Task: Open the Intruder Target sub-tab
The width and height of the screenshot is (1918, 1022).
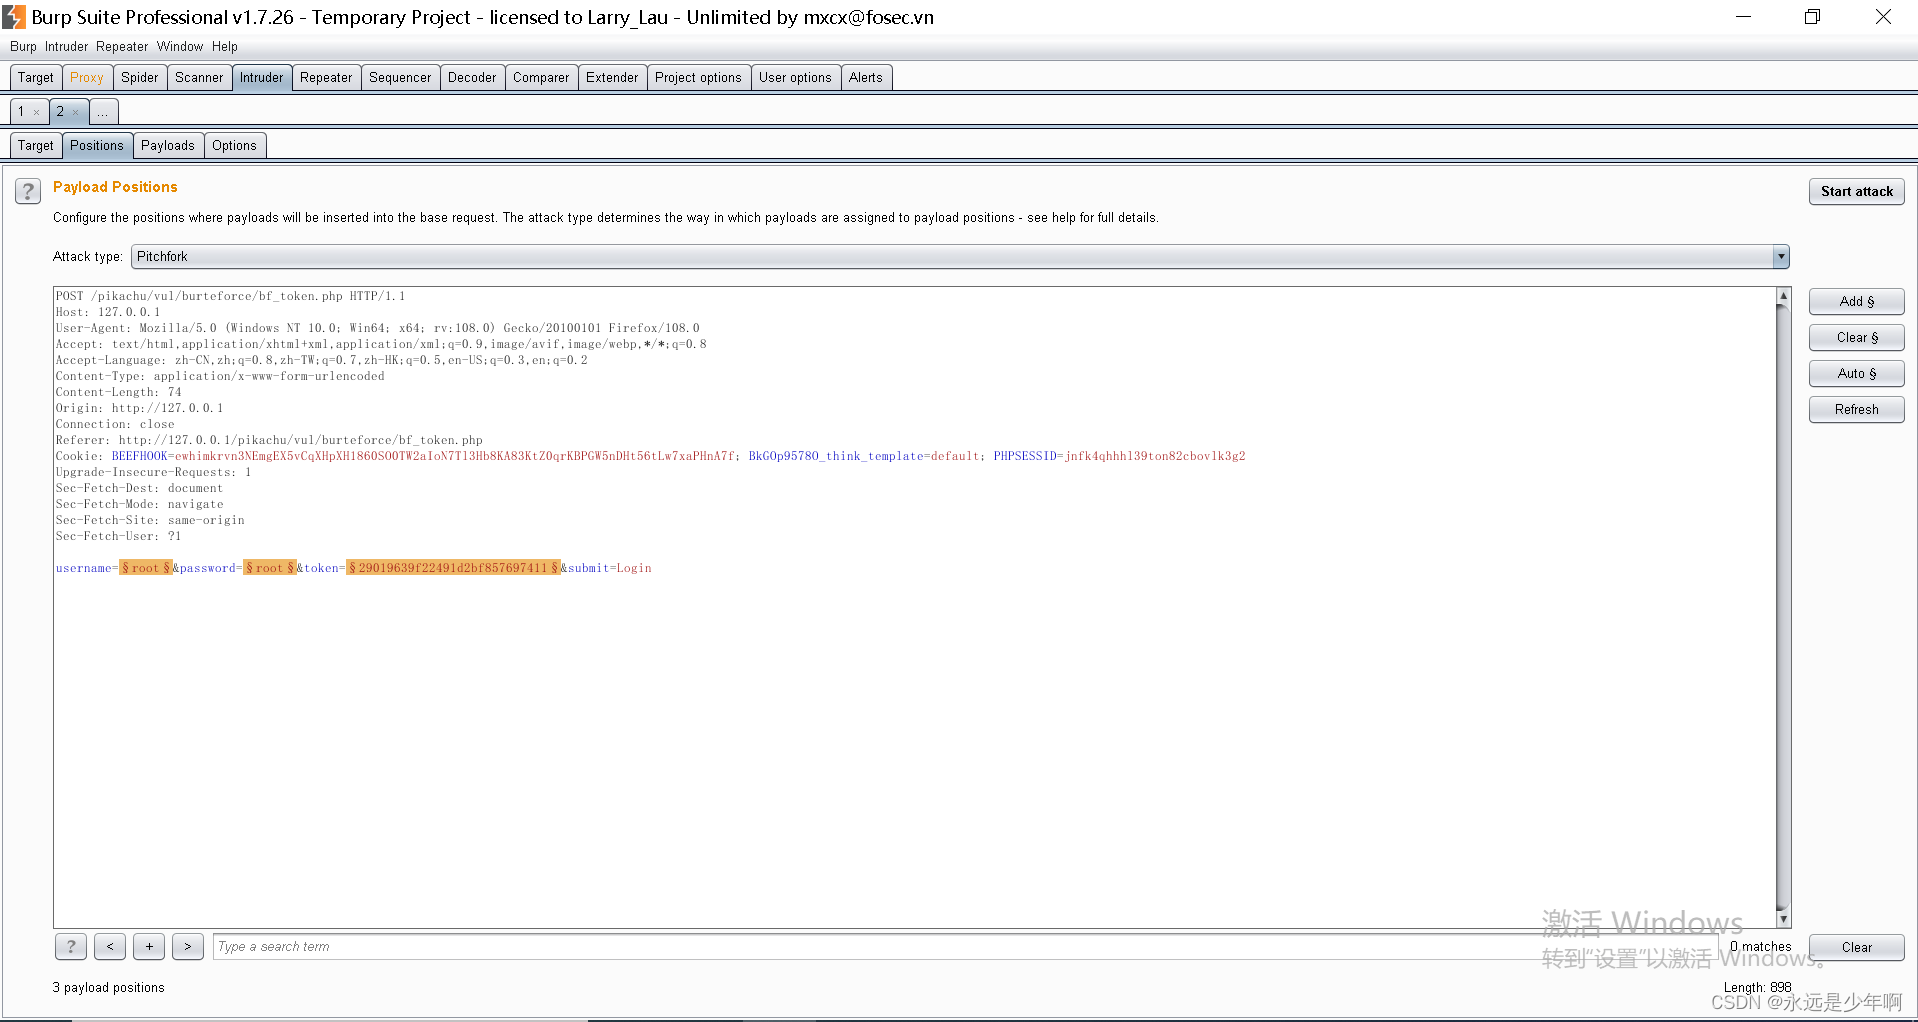Action: (36, 145)
